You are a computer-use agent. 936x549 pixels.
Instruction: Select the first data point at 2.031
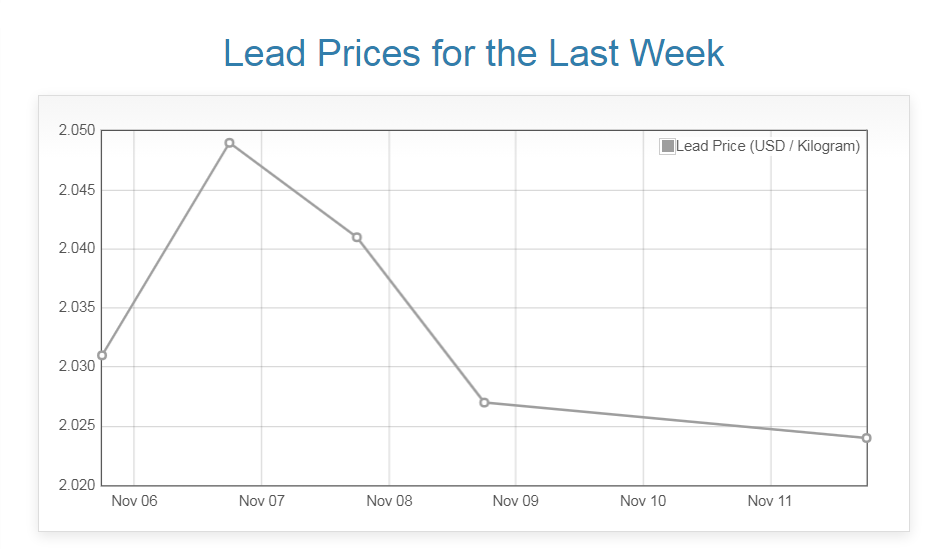point(102,355)
